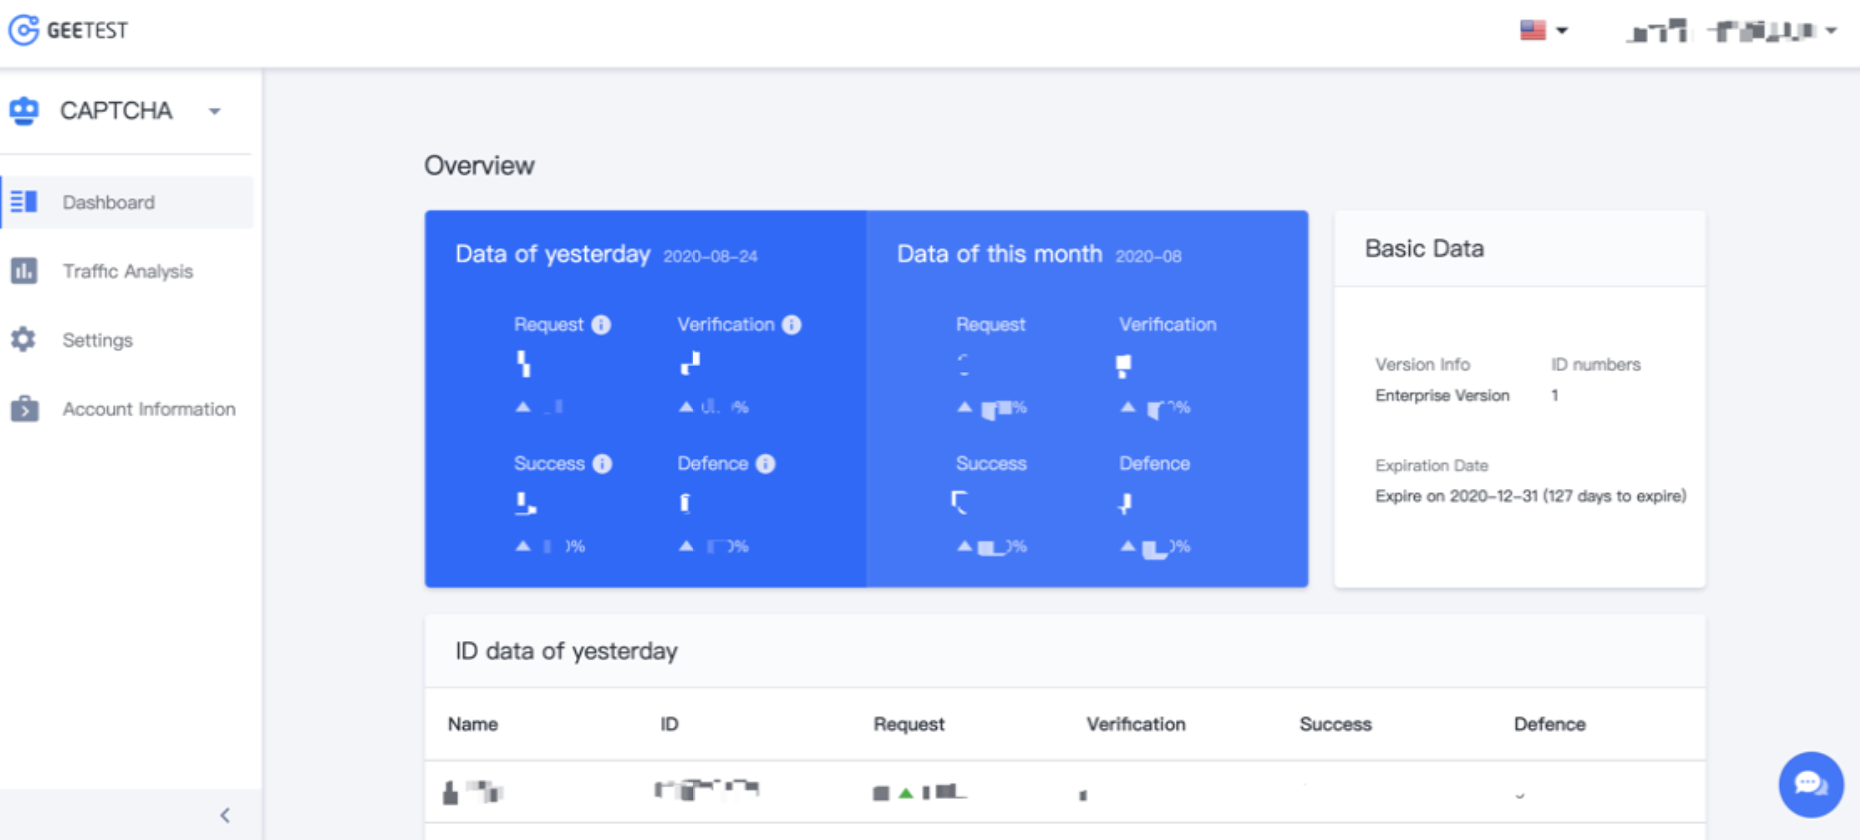
Task: Click the Request column header
Action: pos(908,724)
